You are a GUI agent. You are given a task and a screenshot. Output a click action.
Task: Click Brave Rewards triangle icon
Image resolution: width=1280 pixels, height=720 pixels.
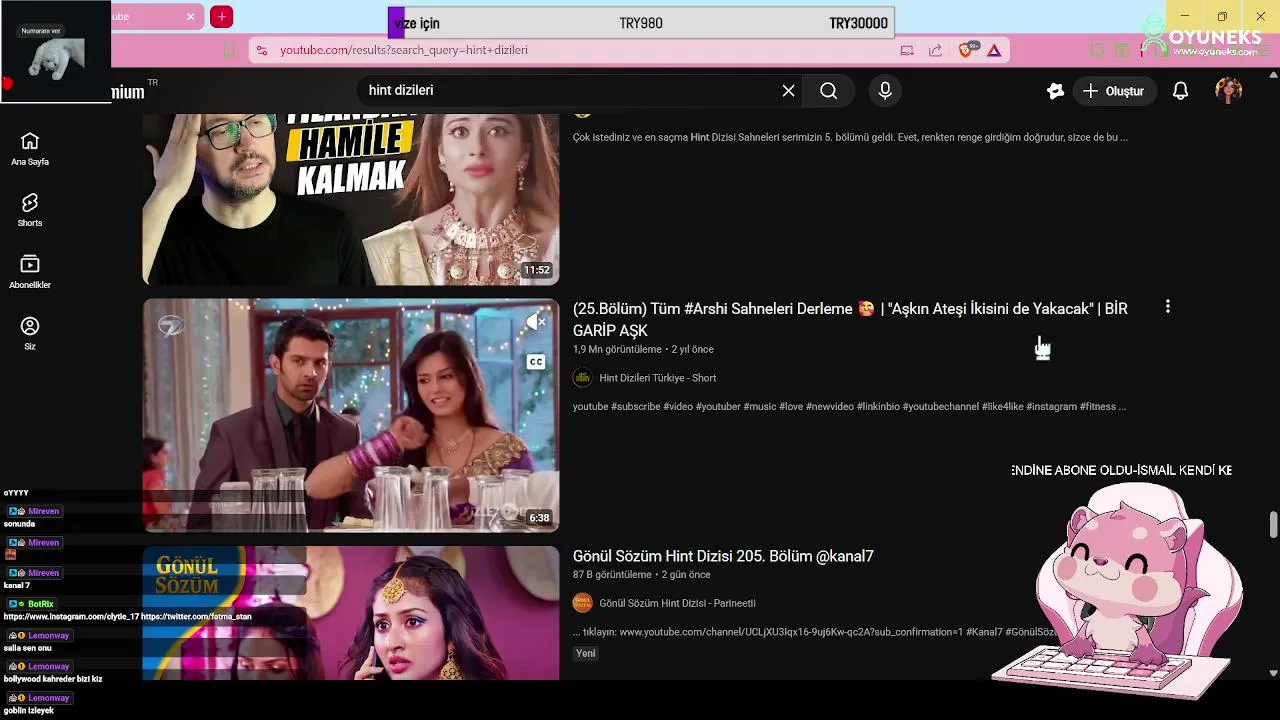994,50
